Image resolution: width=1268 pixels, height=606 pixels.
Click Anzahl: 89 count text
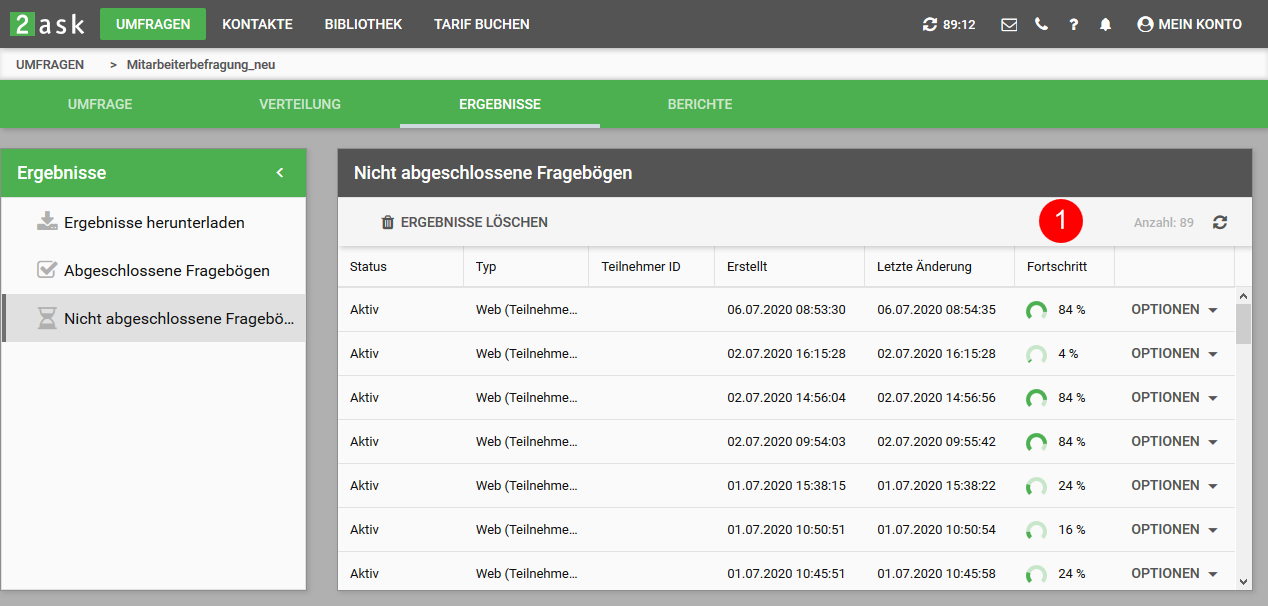coord(1164,222)
